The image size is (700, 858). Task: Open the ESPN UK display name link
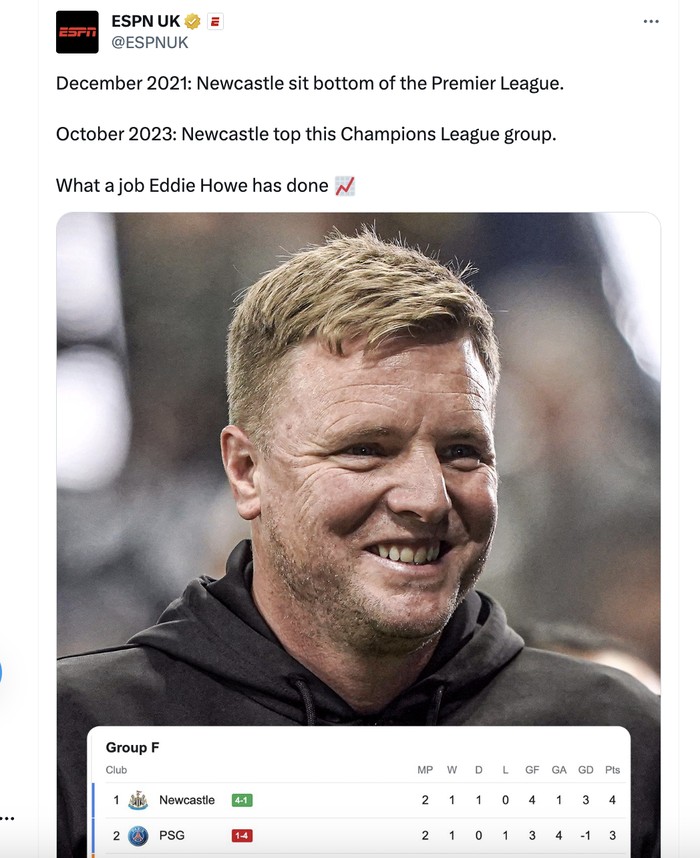(146, 22)
